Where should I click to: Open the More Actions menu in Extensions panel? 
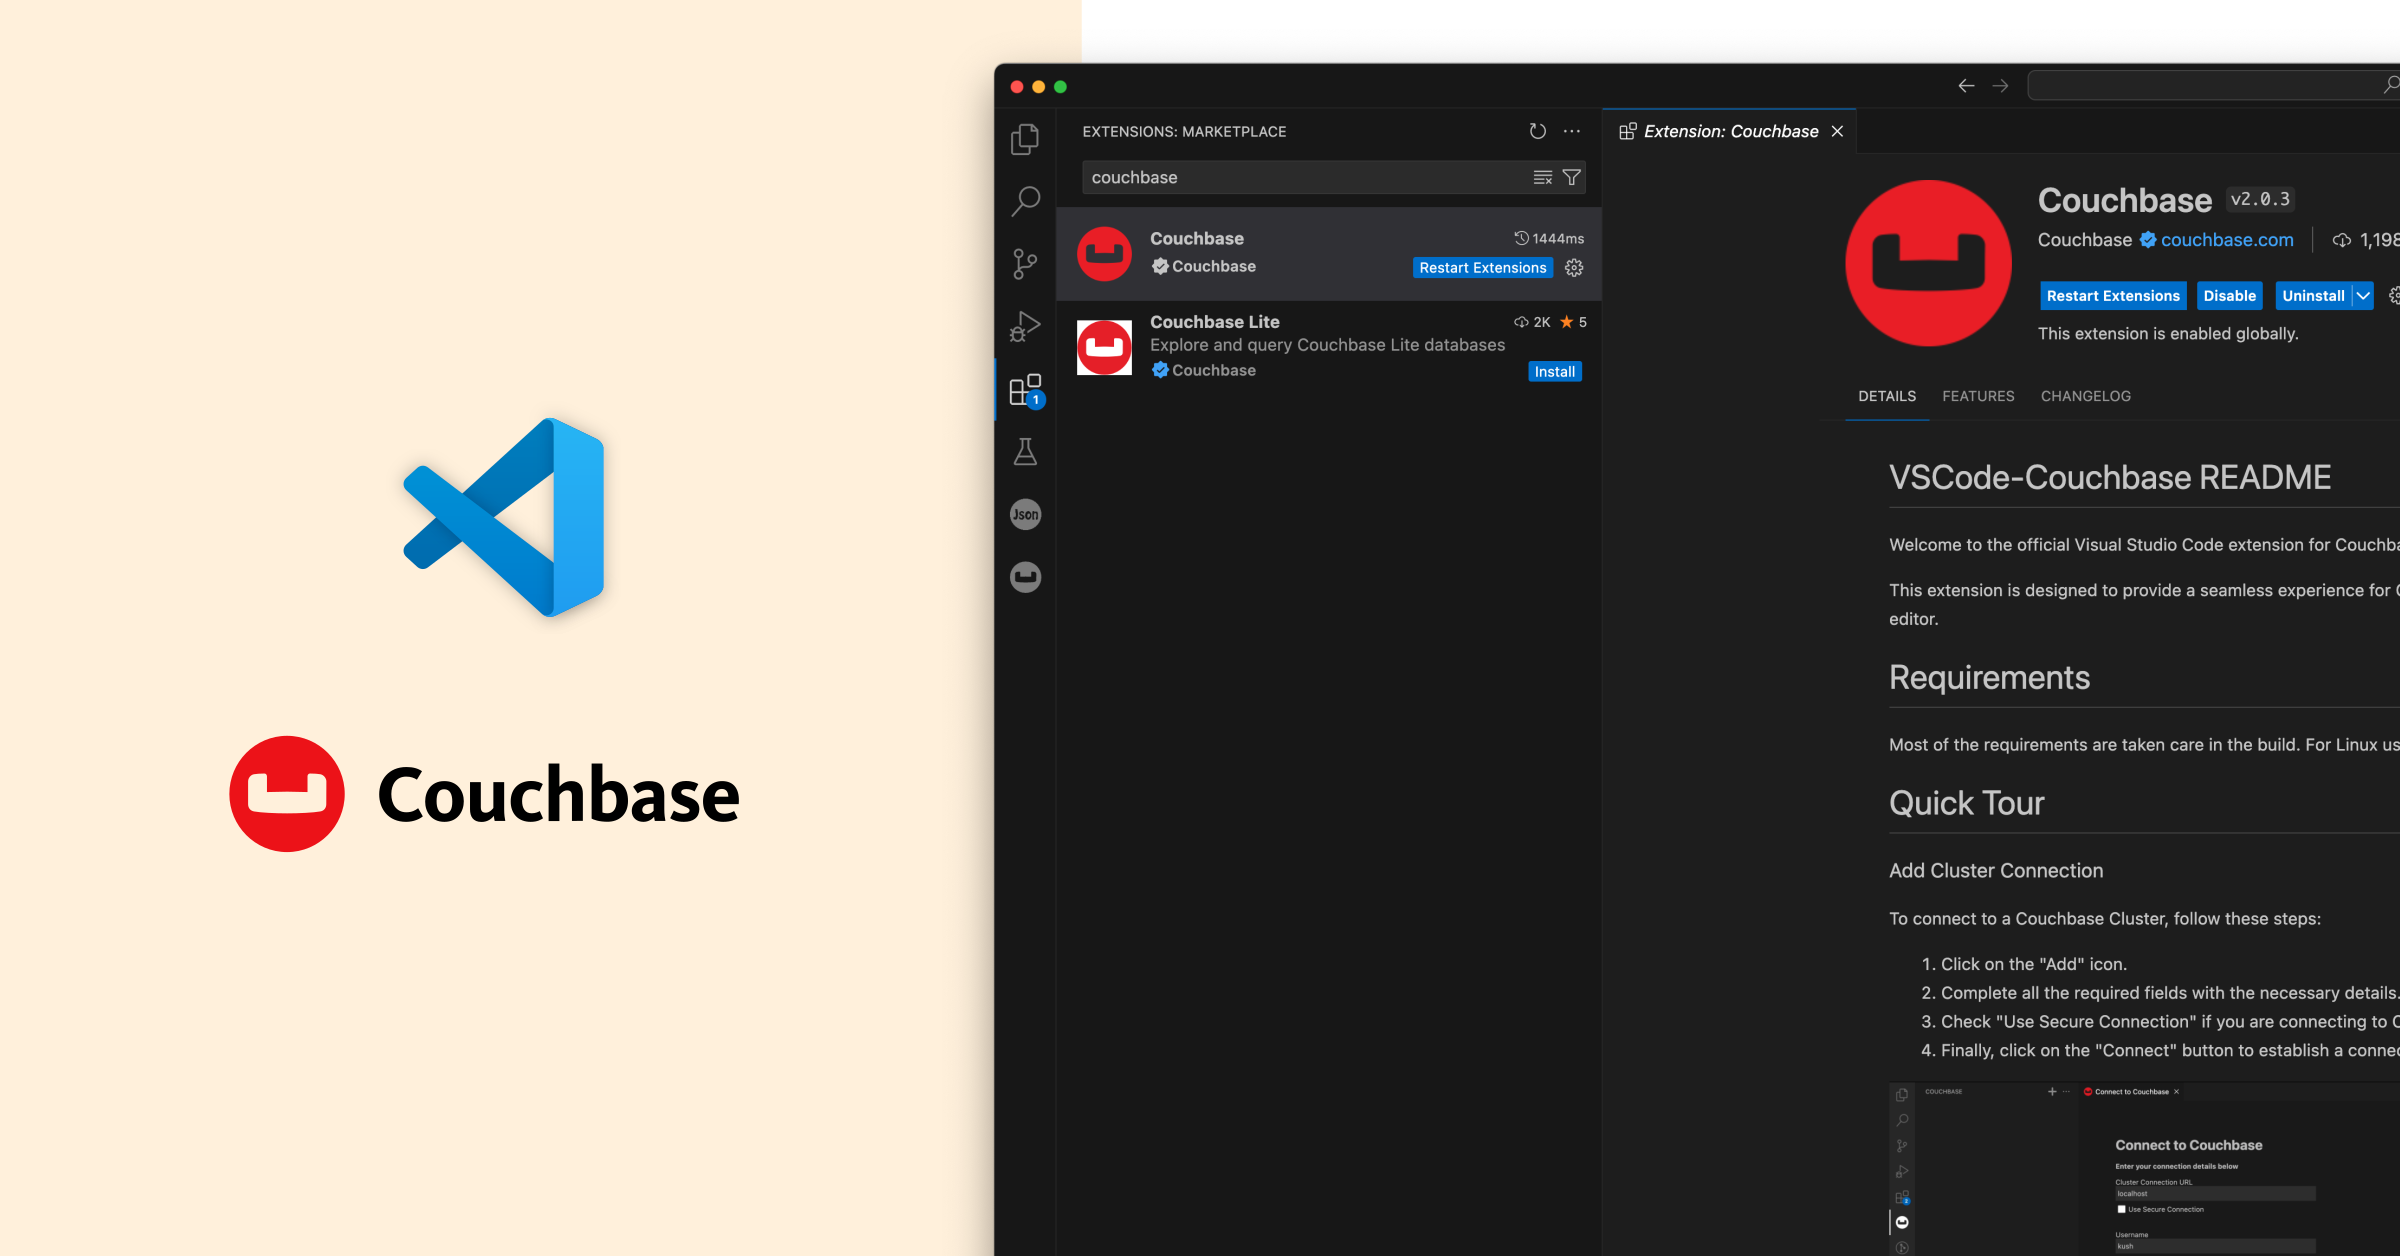pyautogui.click(x=1571, y=131)
